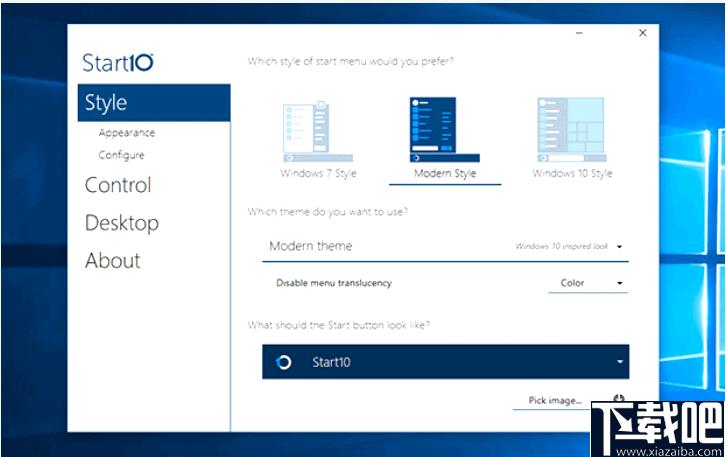Click the 'Modern Style' caption
The height and width of the screenshot is (457, 726).
tap(445, 173)
